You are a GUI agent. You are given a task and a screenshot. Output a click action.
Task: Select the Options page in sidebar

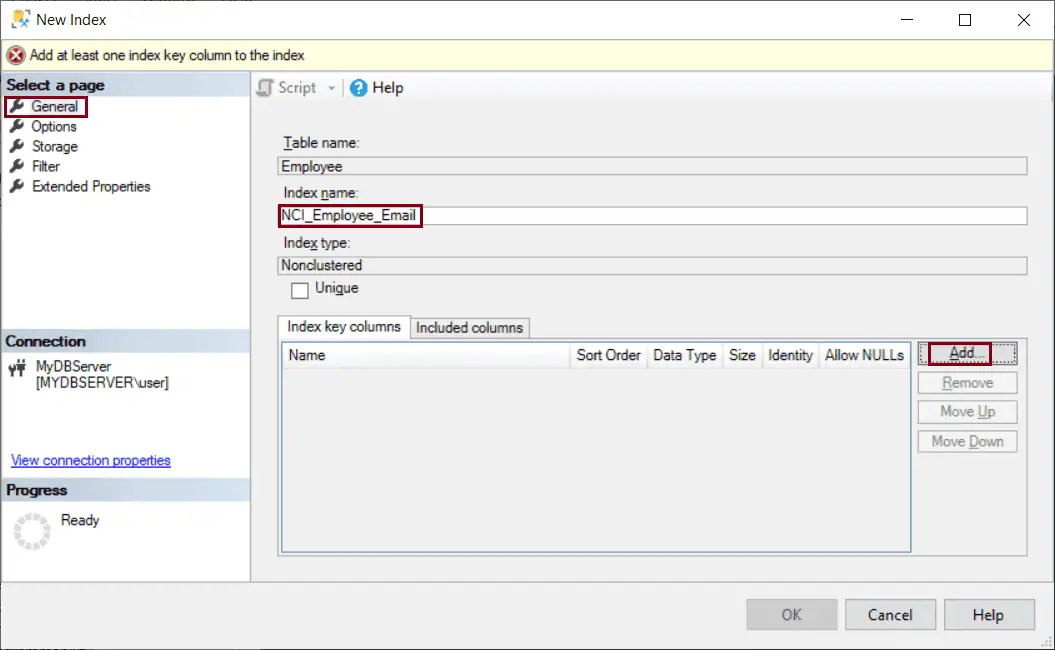point(54,126)
